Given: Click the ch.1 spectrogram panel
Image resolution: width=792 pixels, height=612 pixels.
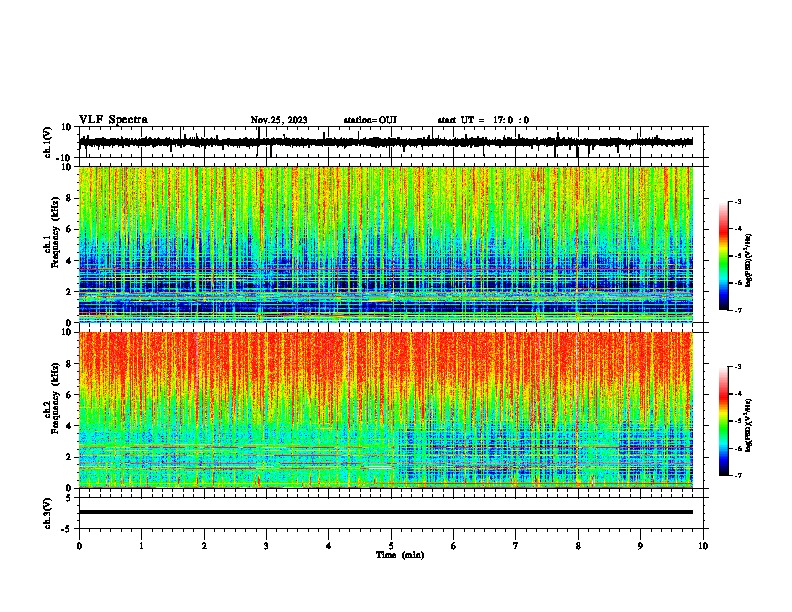Looking at the screenshot, I should click(x=386, y=244).
